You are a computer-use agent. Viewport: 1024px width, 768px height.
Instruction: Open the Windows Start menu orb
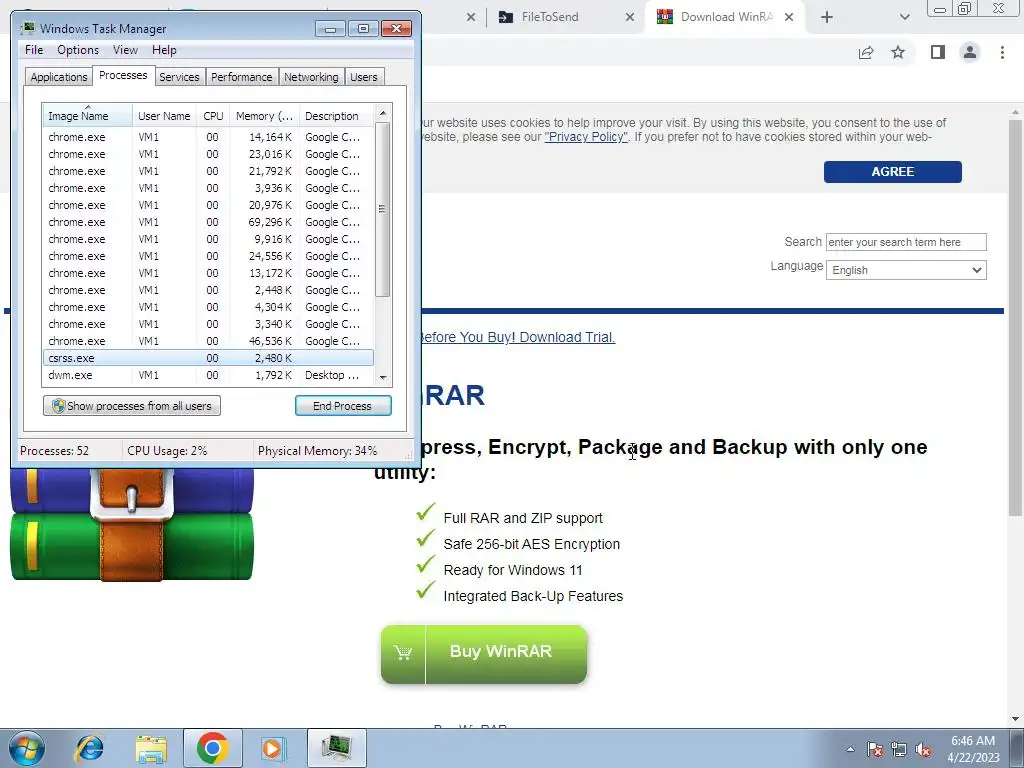(x=26, y=748)
